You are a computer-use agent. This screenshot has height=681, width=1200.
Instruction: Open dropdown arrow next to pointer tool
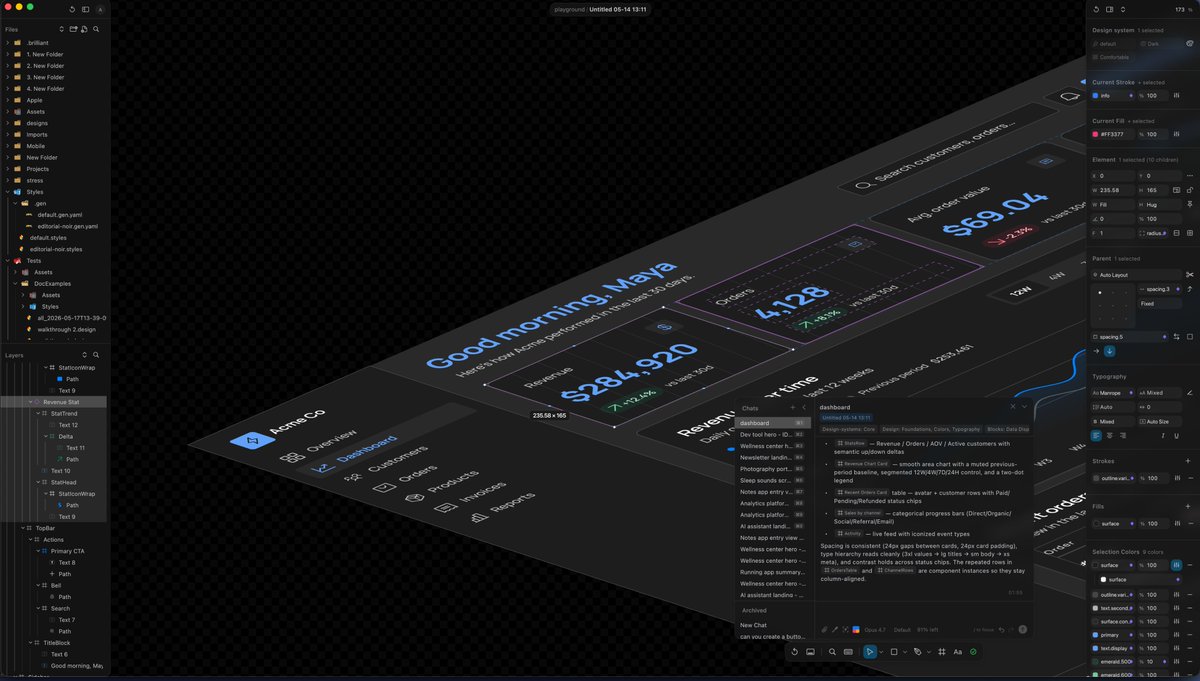(880, 652)
